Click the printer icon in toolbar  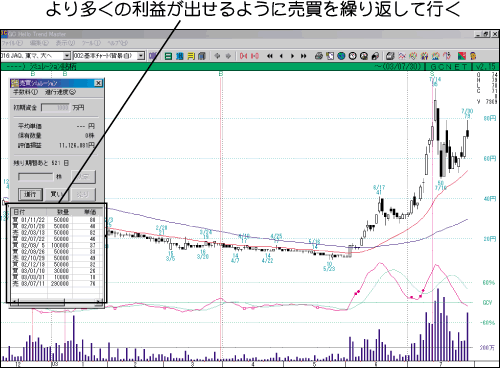click(319, 56)
